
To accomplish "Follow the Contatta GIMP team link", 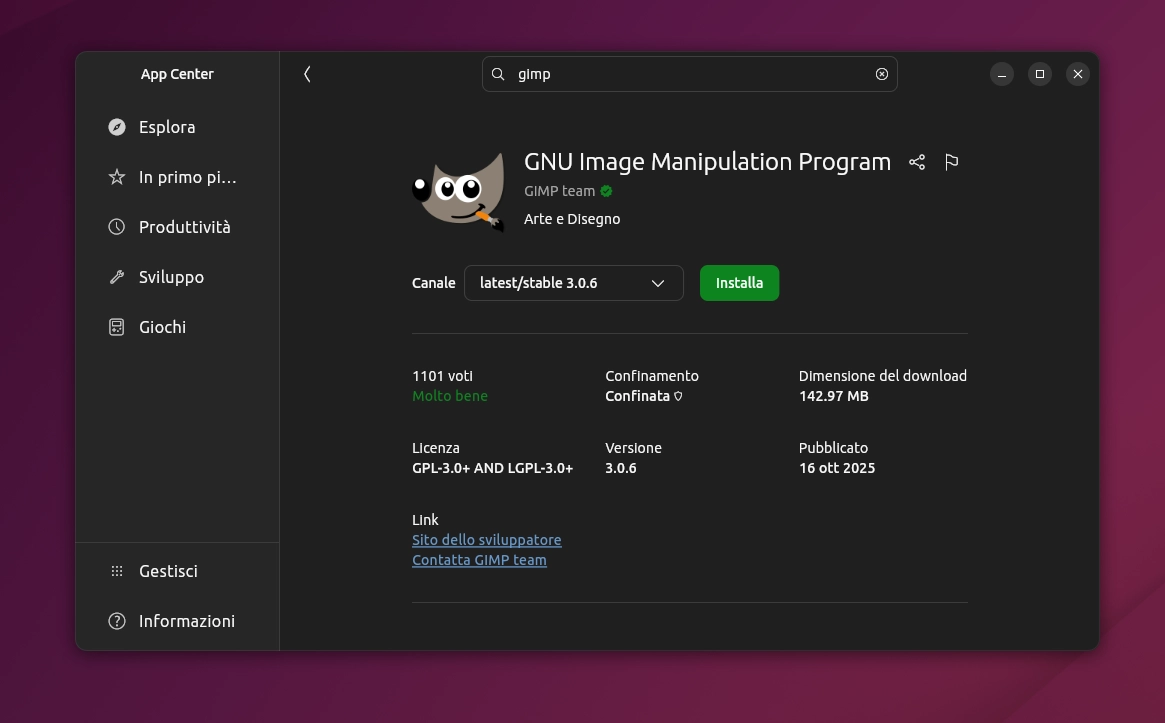I will coord(479,559).
